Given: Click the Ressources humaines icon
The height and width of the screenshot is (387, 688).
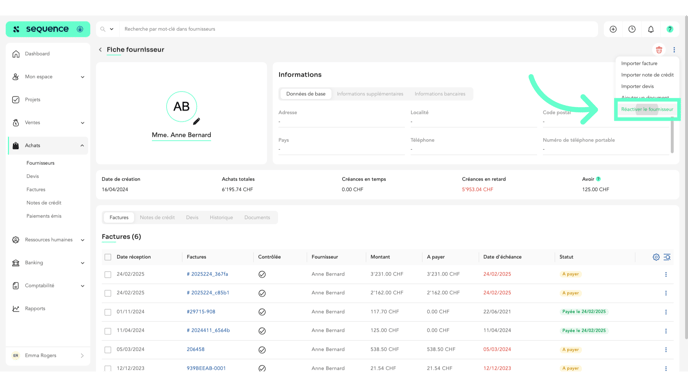Looking at the screenshot, I should pos(16,240).
